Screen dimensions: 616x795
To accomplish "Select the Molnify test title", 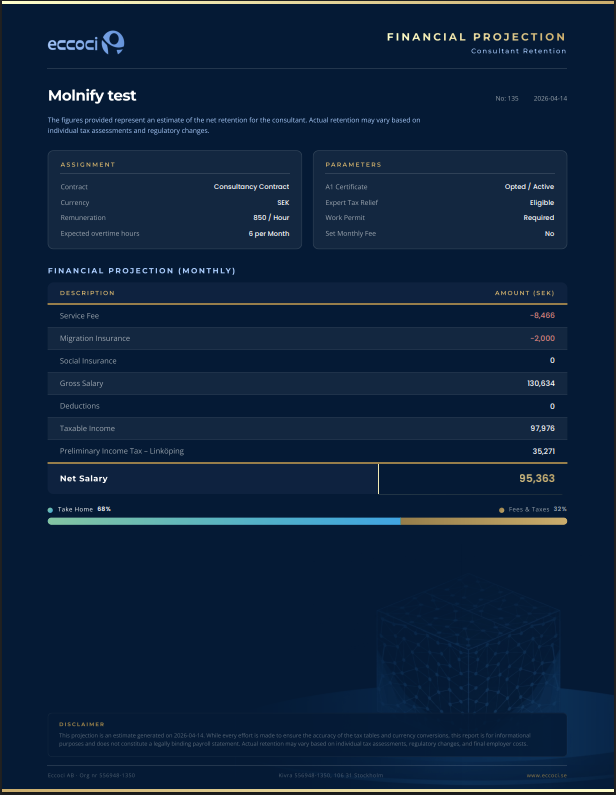I will coord(92,95).
